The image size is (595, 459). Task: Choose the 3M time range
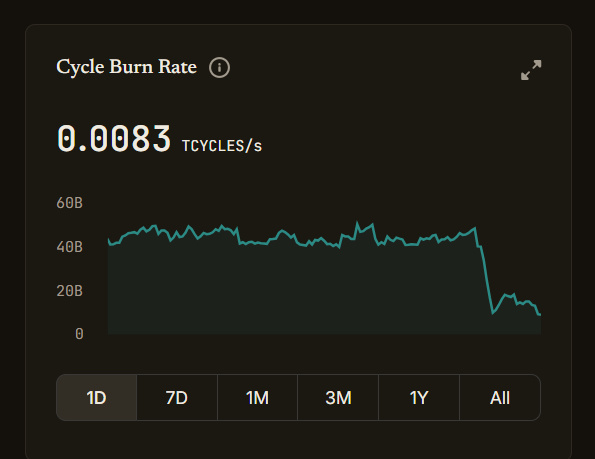pyautogui.click(x=338, y=398)
